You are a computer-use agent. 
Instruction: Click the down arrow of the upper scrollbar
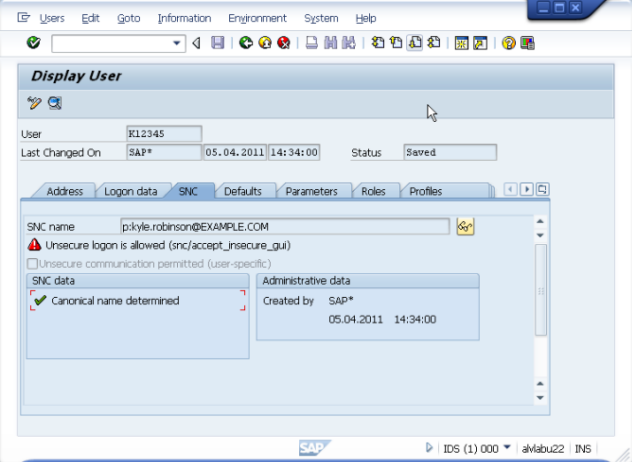pos(541,235)
